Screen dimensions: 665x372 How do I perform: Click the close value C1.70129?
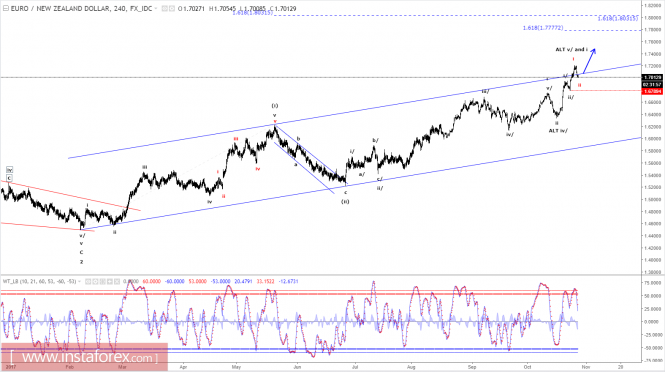pos(282,8)
